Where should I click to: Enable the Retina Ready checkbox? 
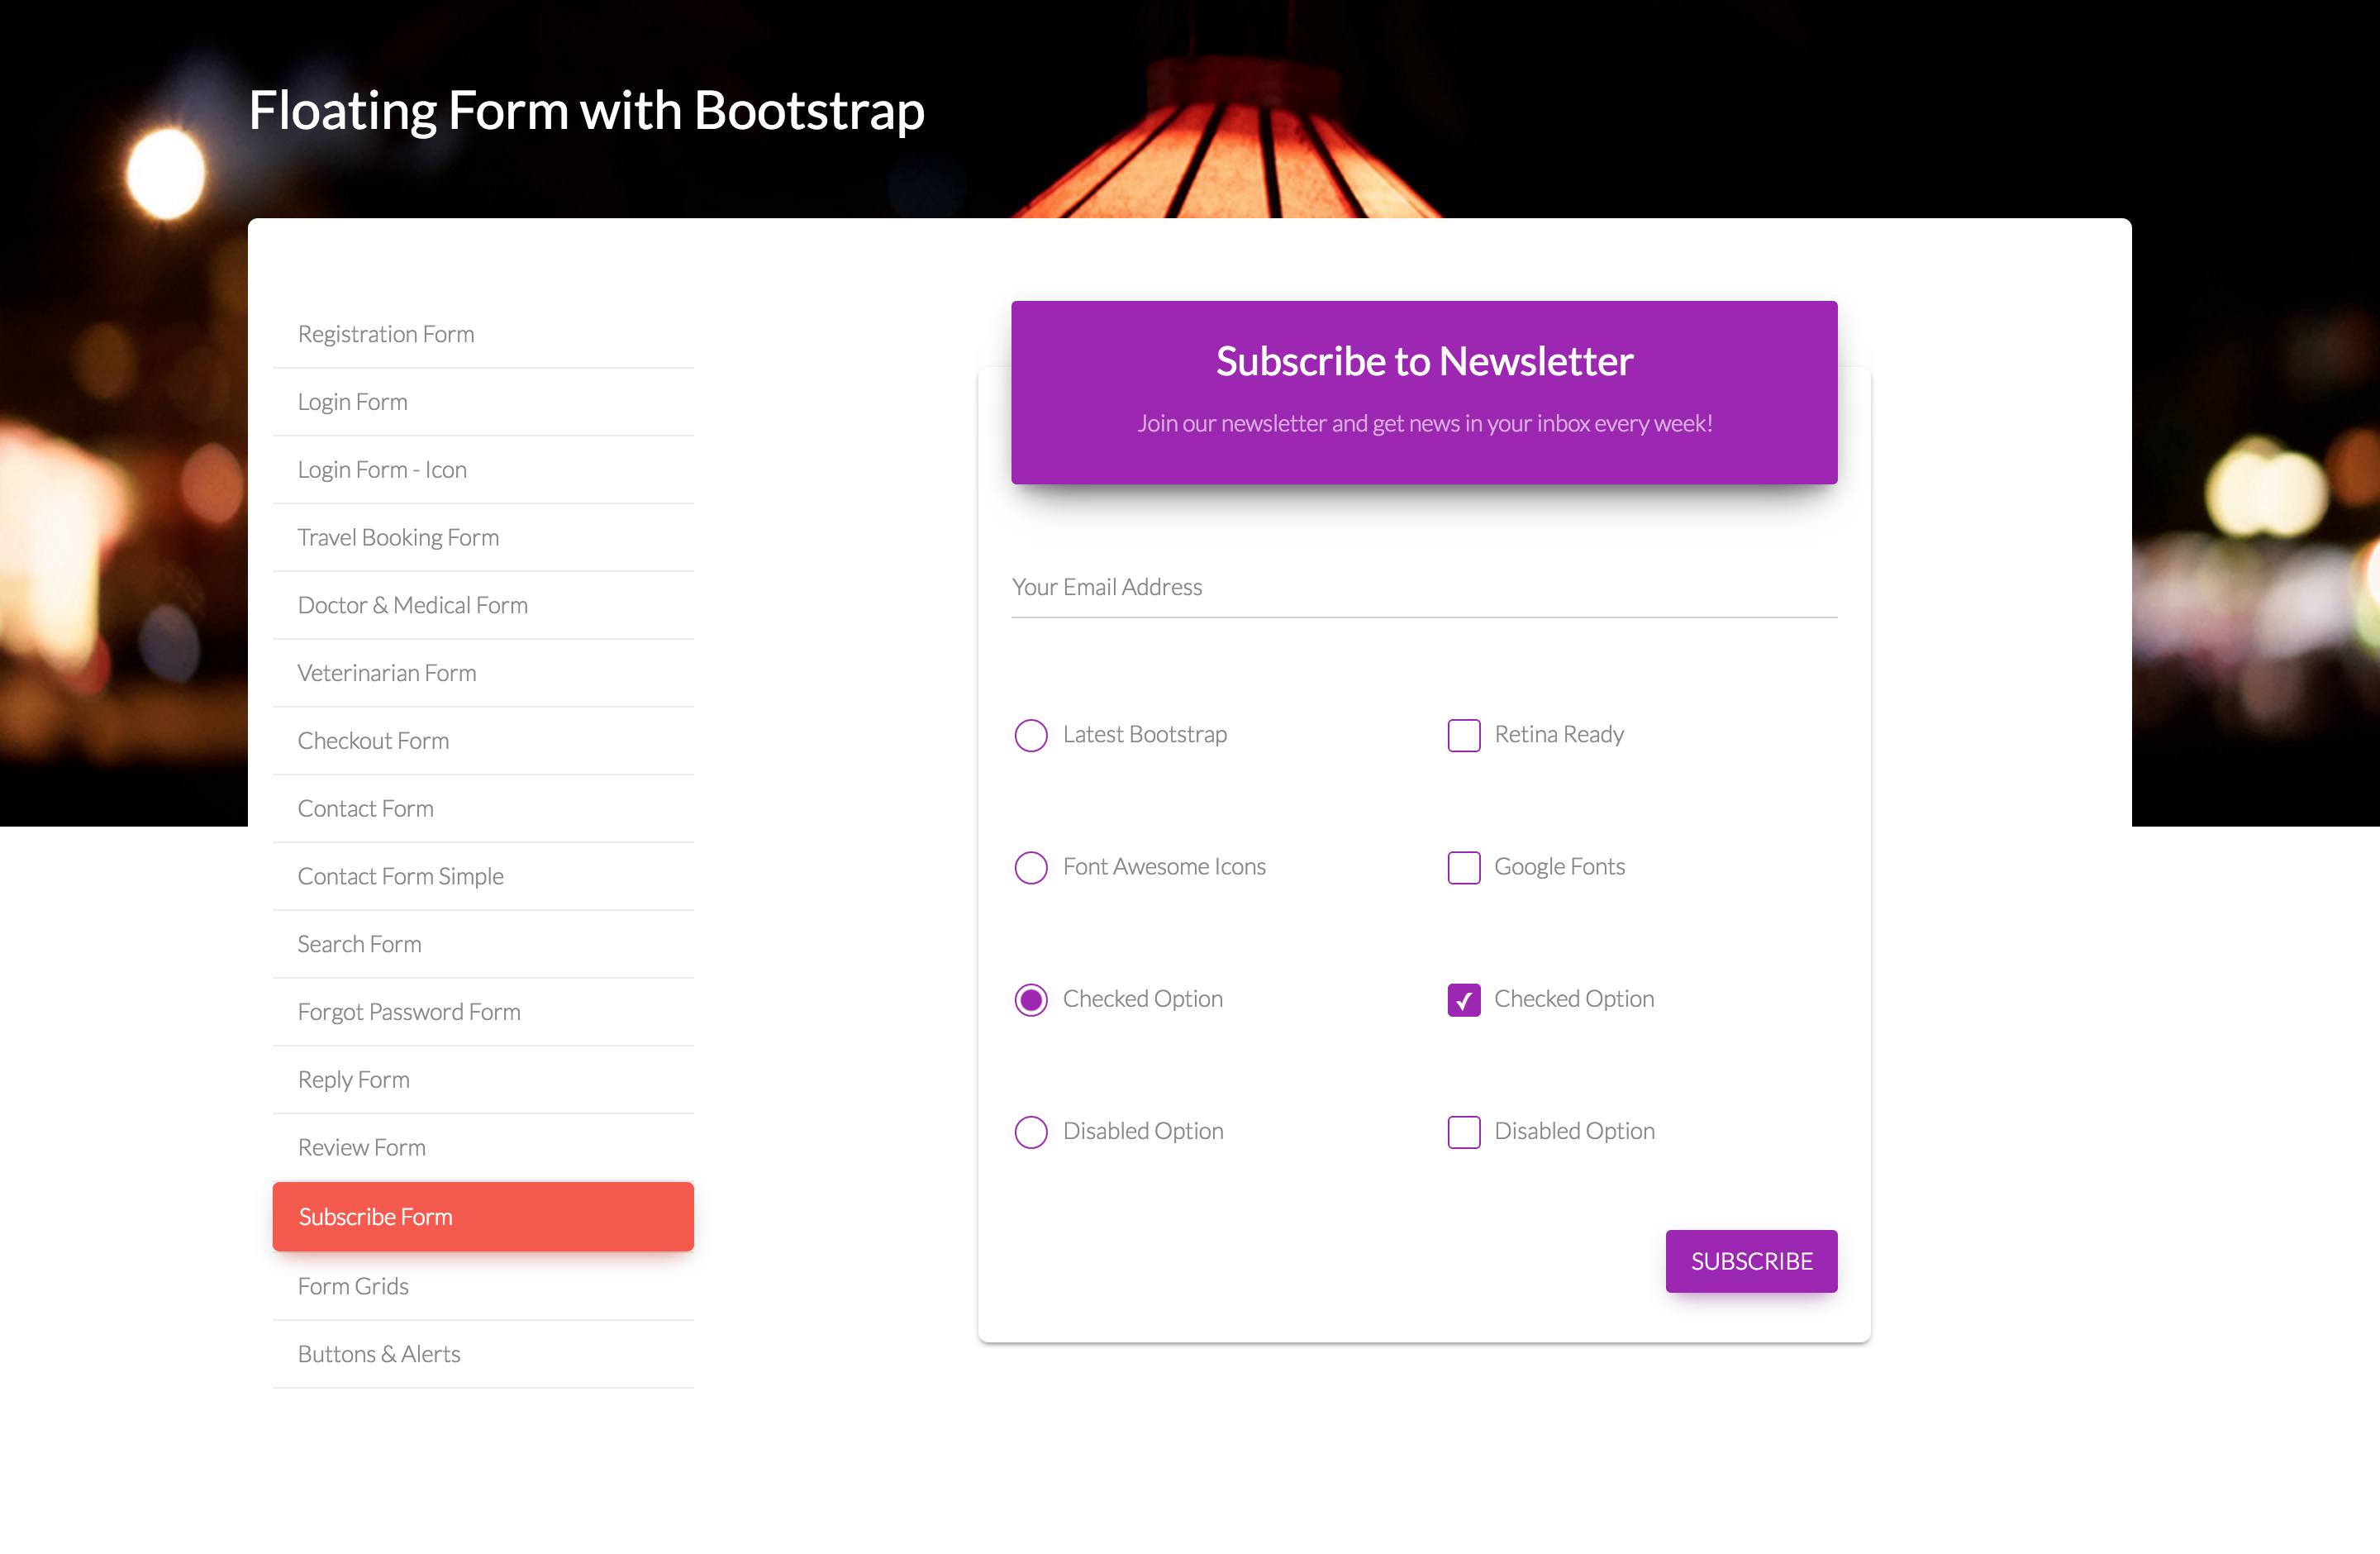click(1463, 735)
